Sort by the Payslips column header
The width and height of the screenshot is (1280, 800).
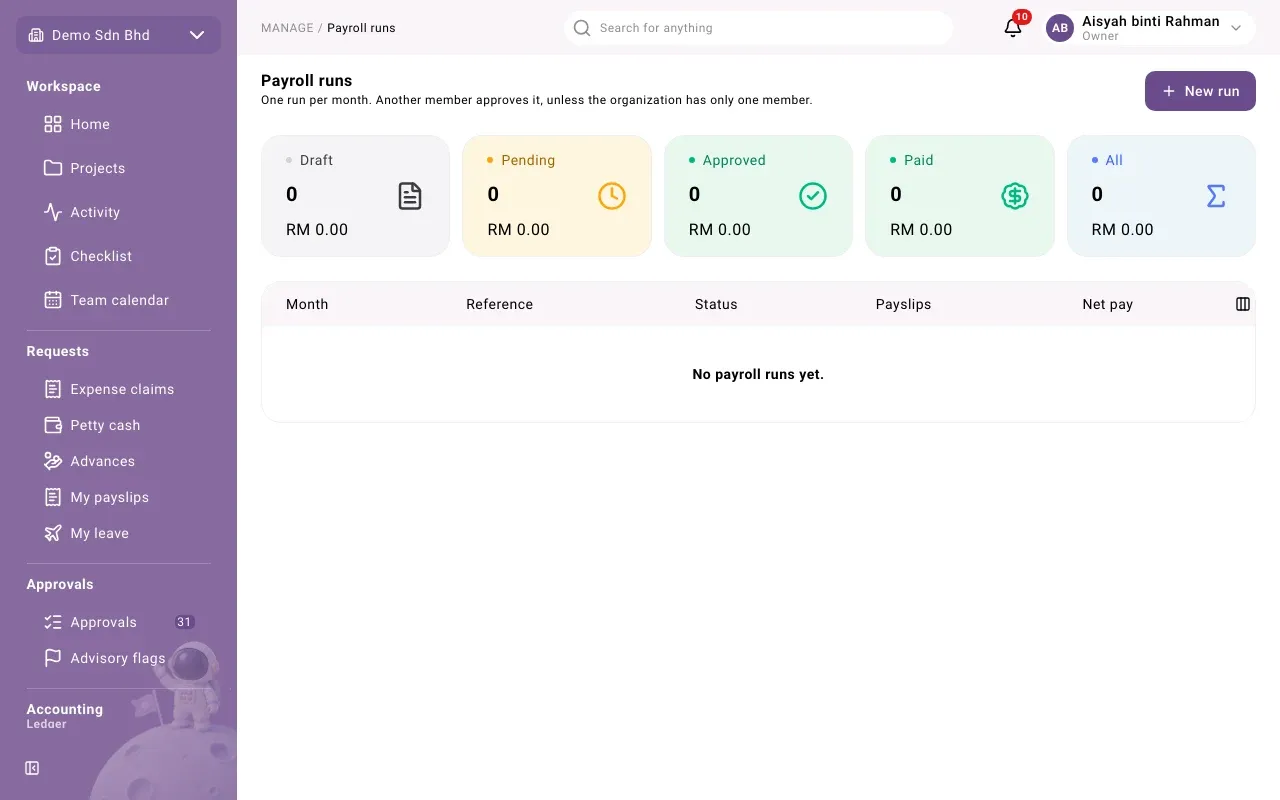coord(903,304)
